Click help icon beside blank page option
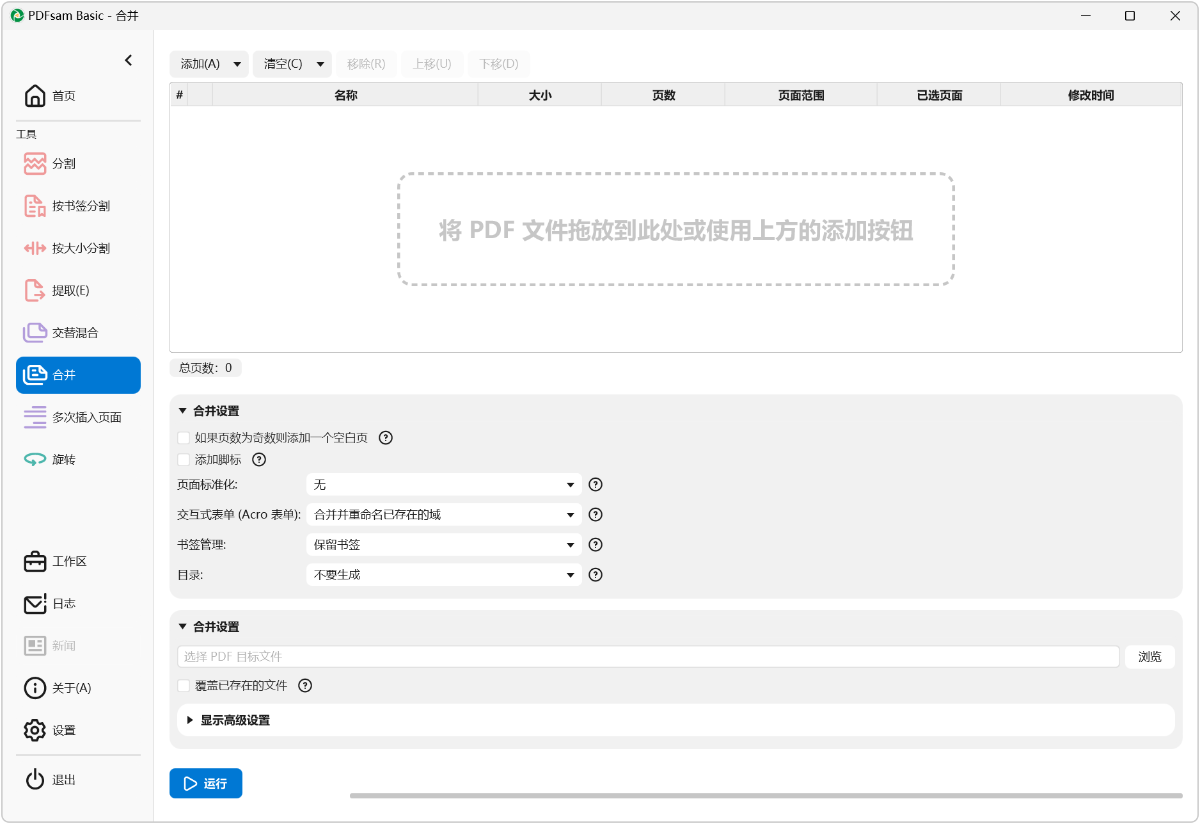This screenshot has height=824, width=1200. pos(385,437)
